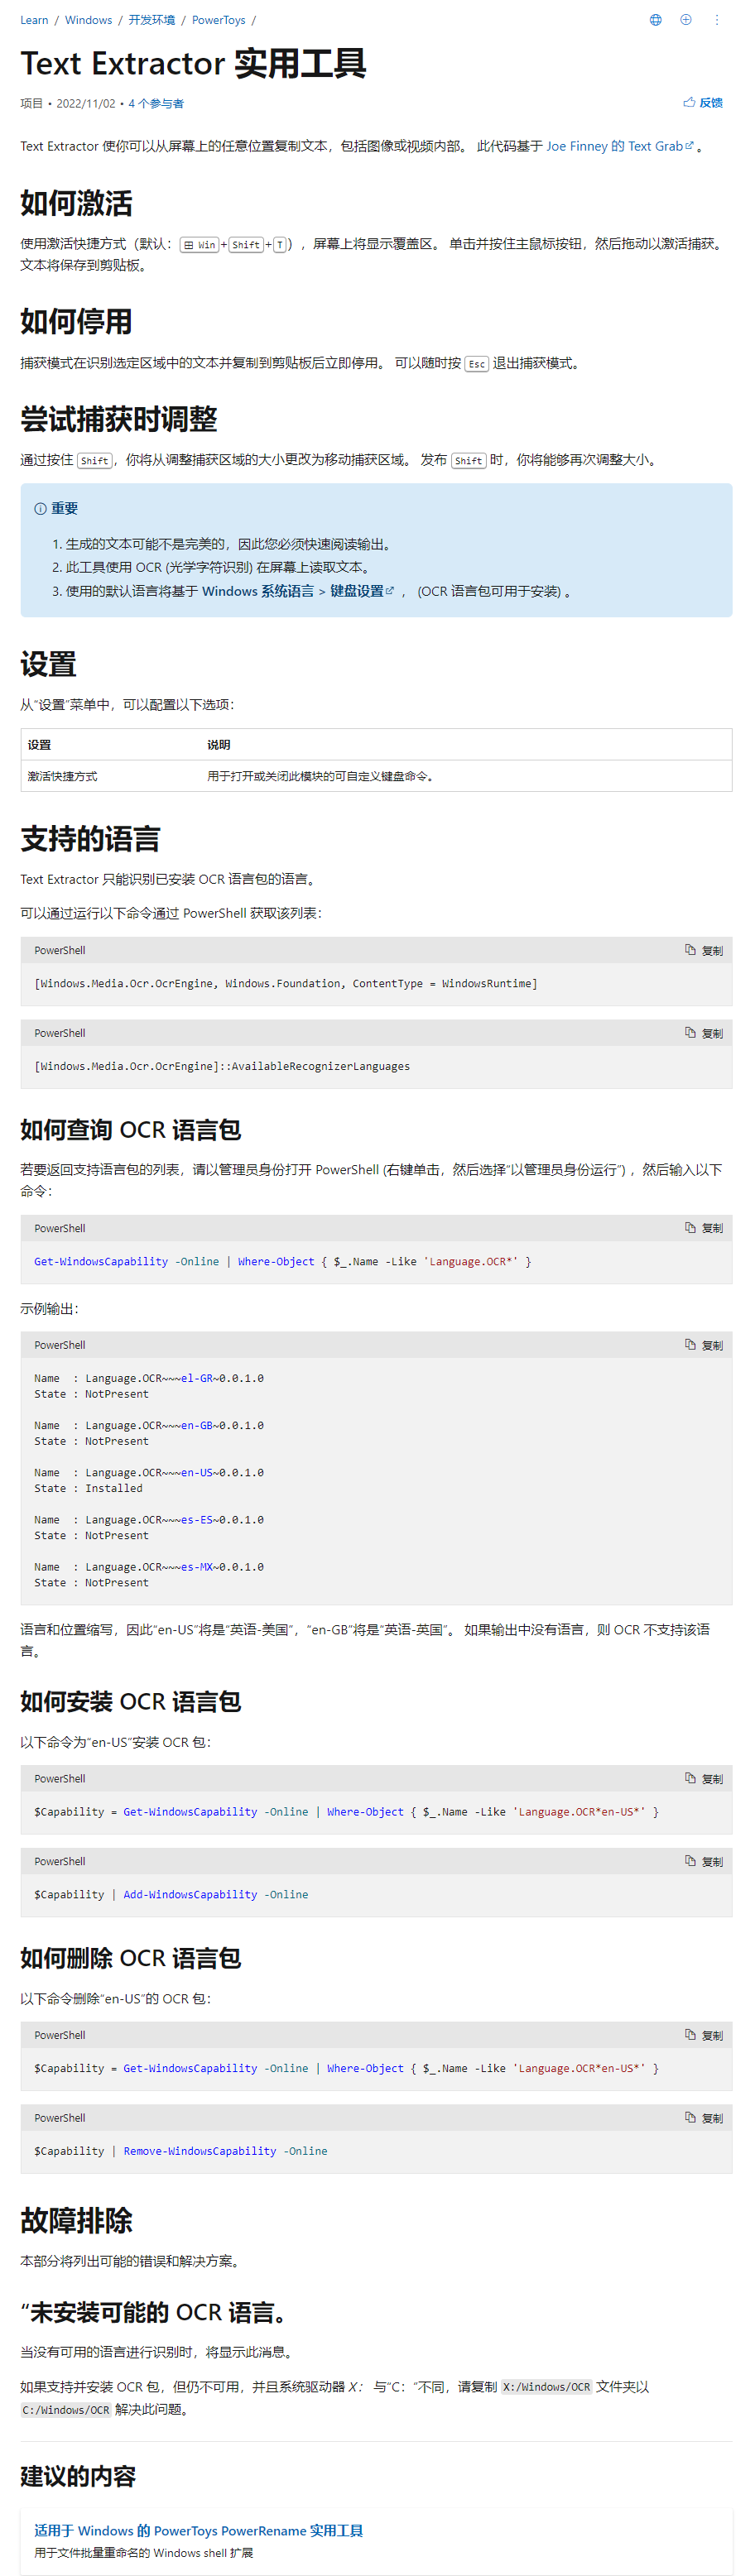Click the 建议的内容 heading
This screenshot has width=755, height=2576.
(x=78, y=2476)
